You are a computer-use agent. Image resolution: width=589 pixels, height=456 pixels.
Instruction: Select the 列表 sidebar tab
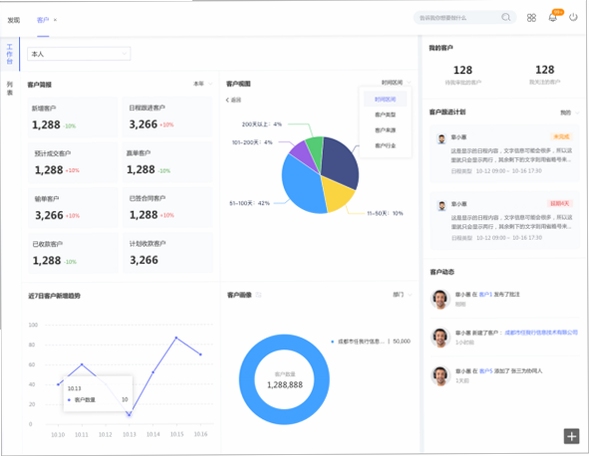(x=10, y=88)
